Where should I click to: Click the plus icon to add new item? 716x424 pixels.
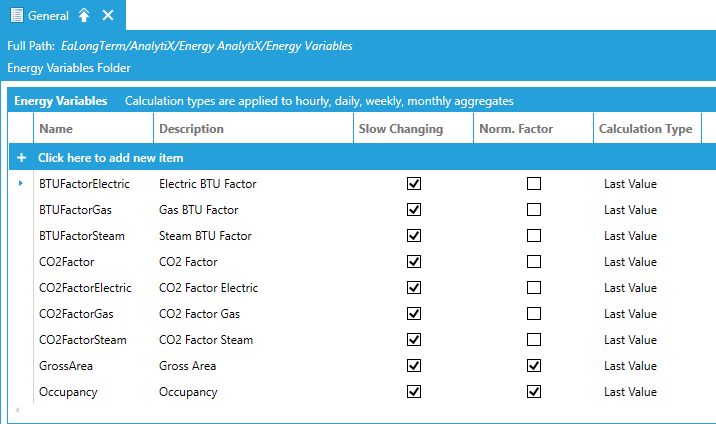21,158
